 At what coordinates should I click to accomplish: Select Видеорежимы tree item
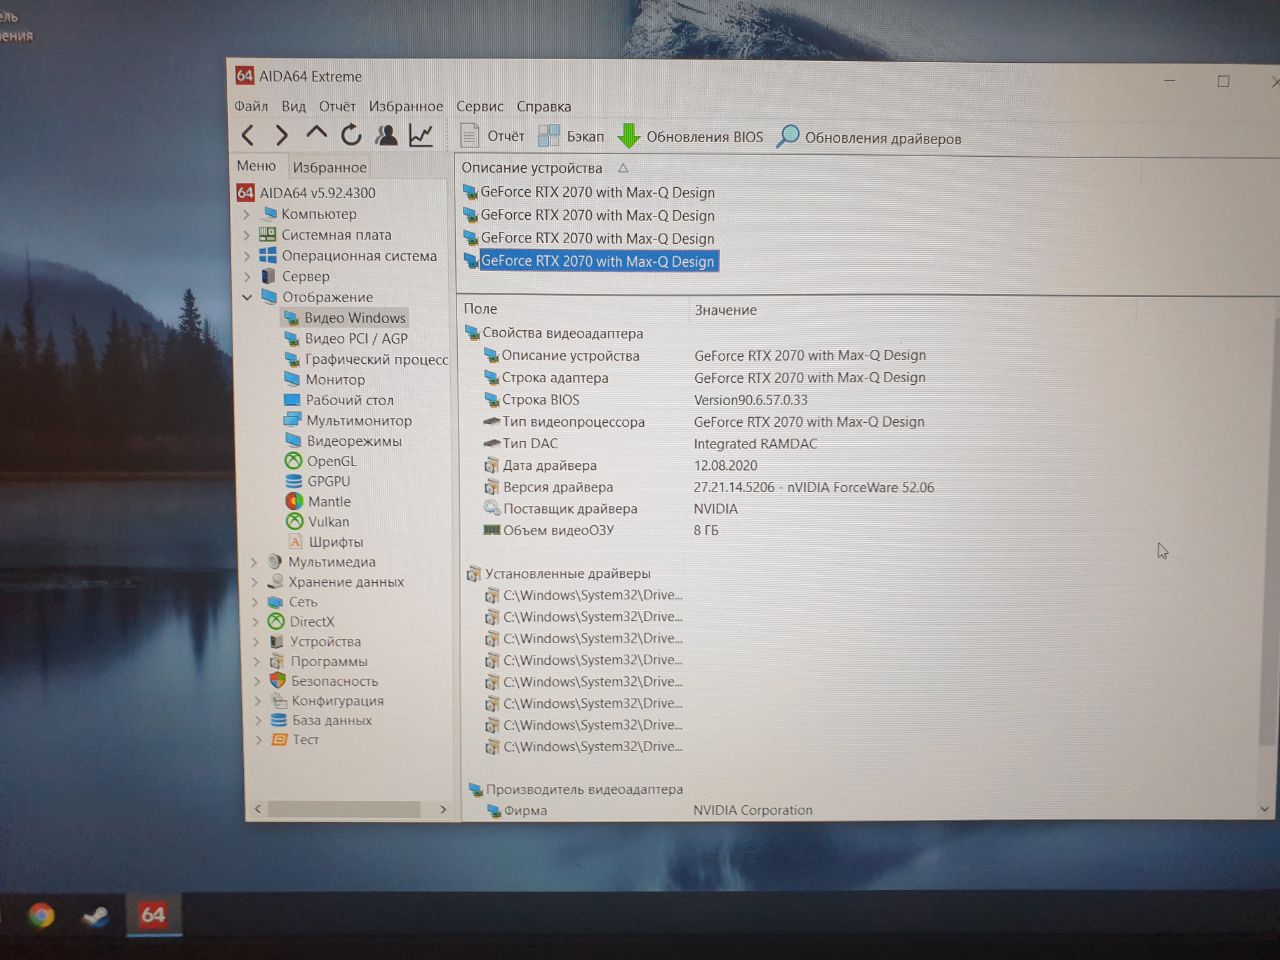(343, 441)
